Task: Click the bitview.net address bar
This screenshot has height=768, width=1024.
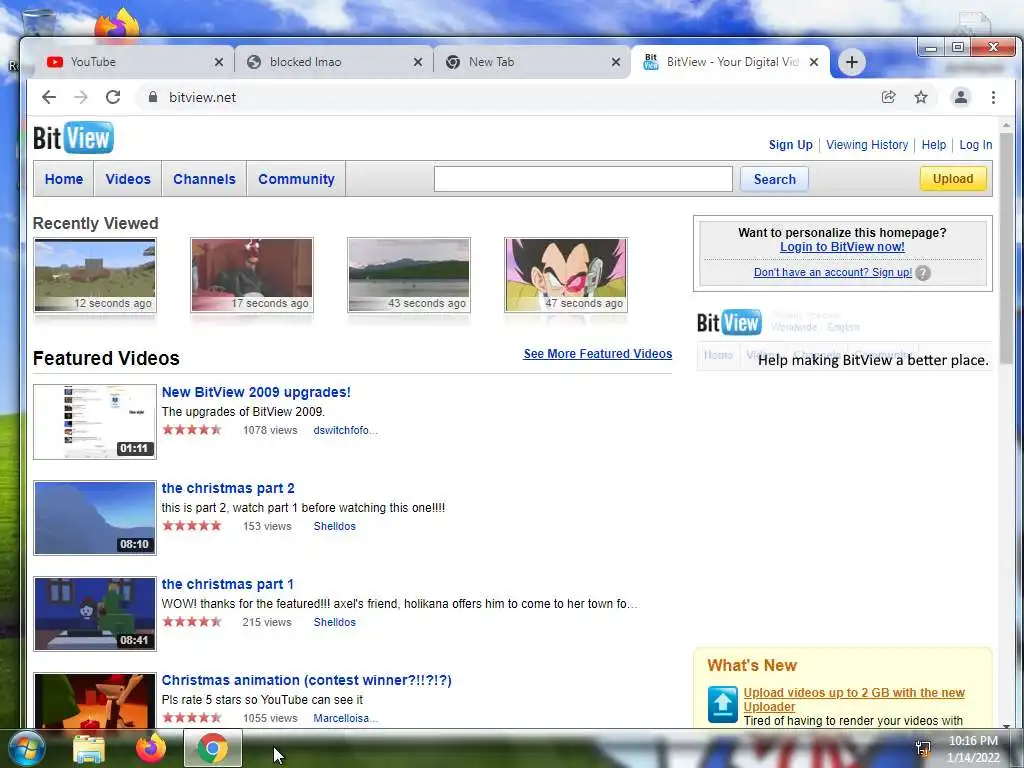Action: 509,97
